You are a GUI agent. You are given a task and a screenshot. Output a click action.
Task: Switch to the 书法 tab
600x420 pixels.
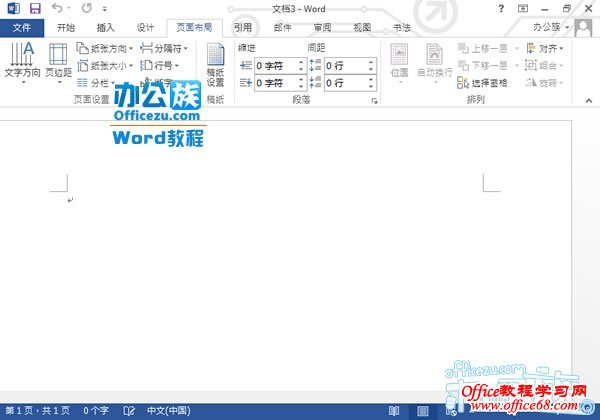click(402, 28)
